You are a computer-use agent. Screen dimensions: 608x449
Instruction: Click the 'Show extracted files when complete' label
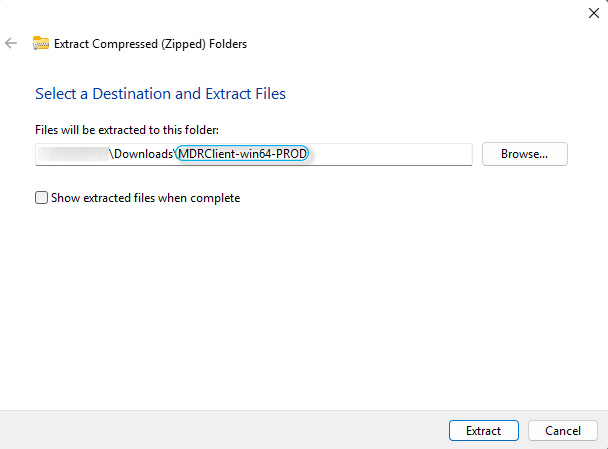tap(145, 198)
